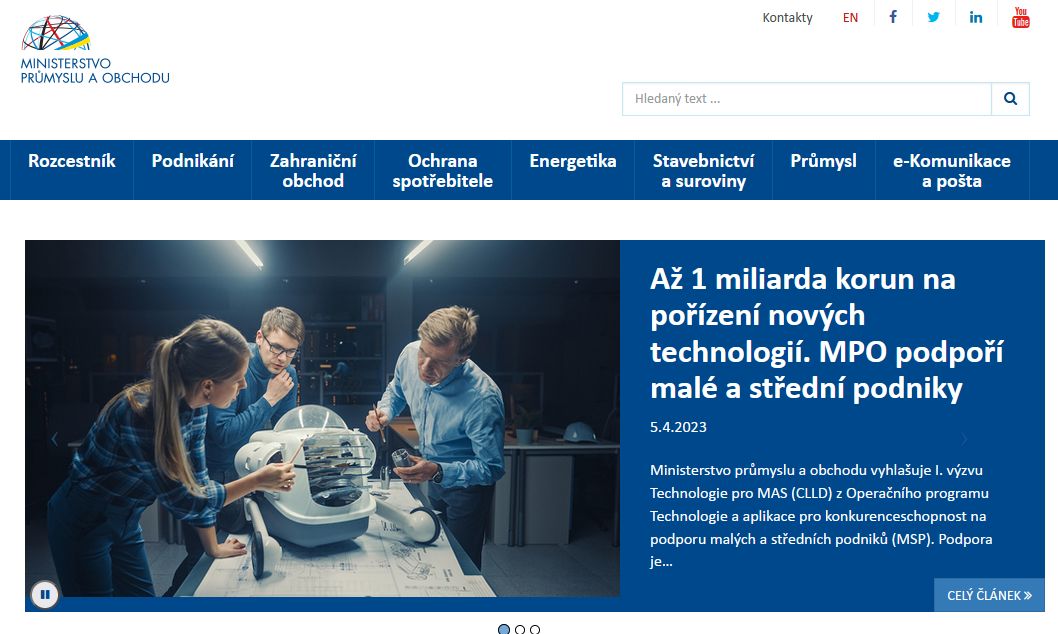This screenshot has height=634, width=1058.
Task: Open the LinkedIn profile icon
Action: coord(976,17)
